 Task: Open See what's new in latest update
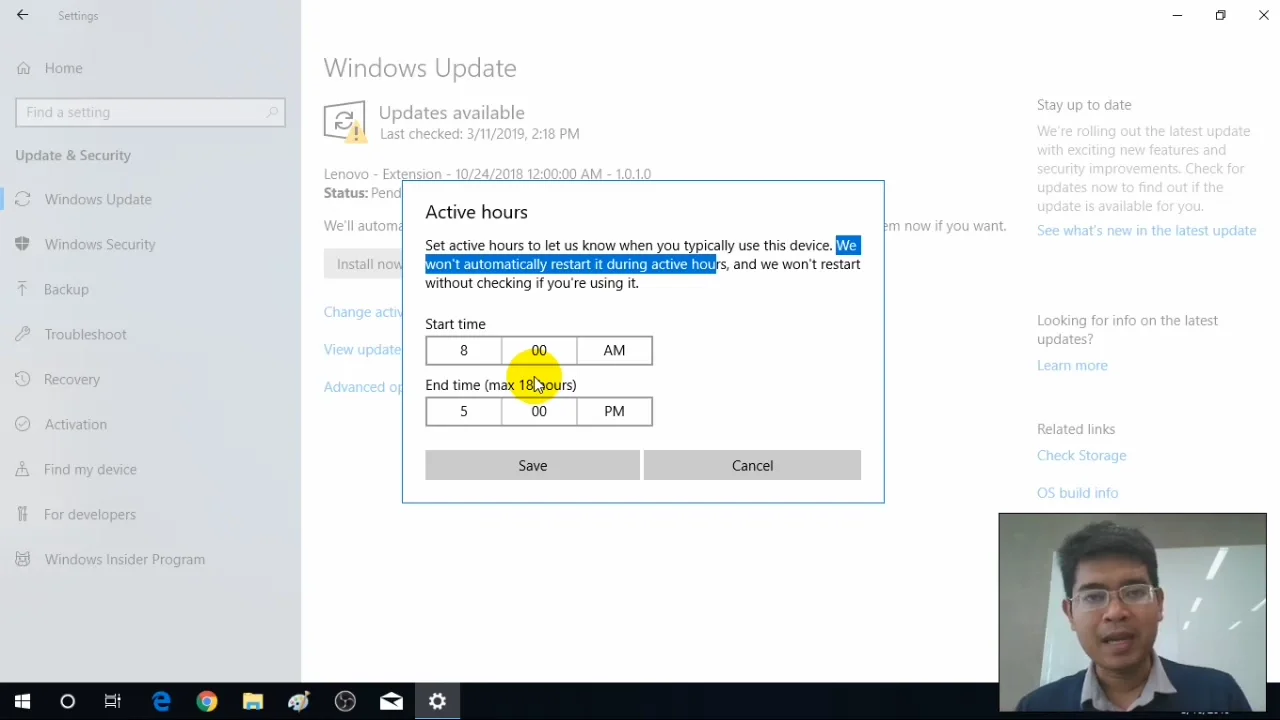click(1146, 230)
